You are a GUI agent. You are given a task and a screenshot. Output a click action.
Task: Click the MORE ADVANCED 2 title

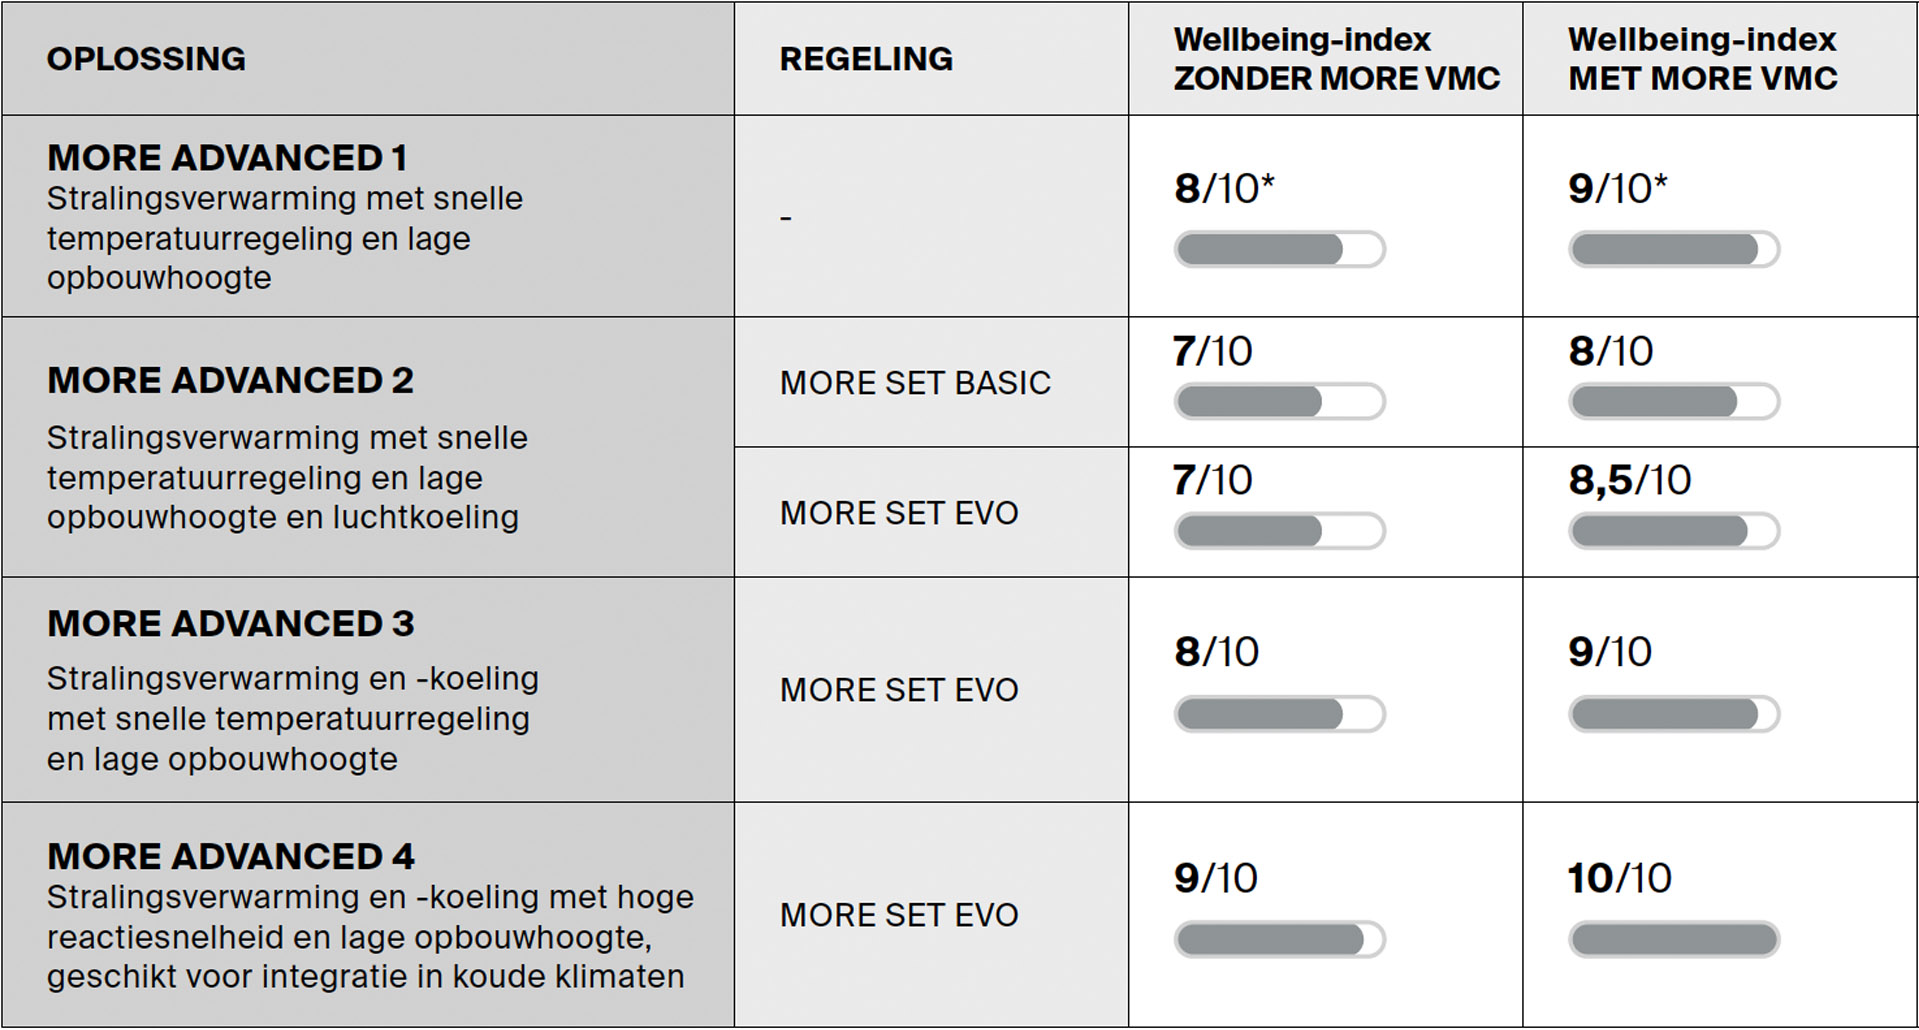click(230, 381)
